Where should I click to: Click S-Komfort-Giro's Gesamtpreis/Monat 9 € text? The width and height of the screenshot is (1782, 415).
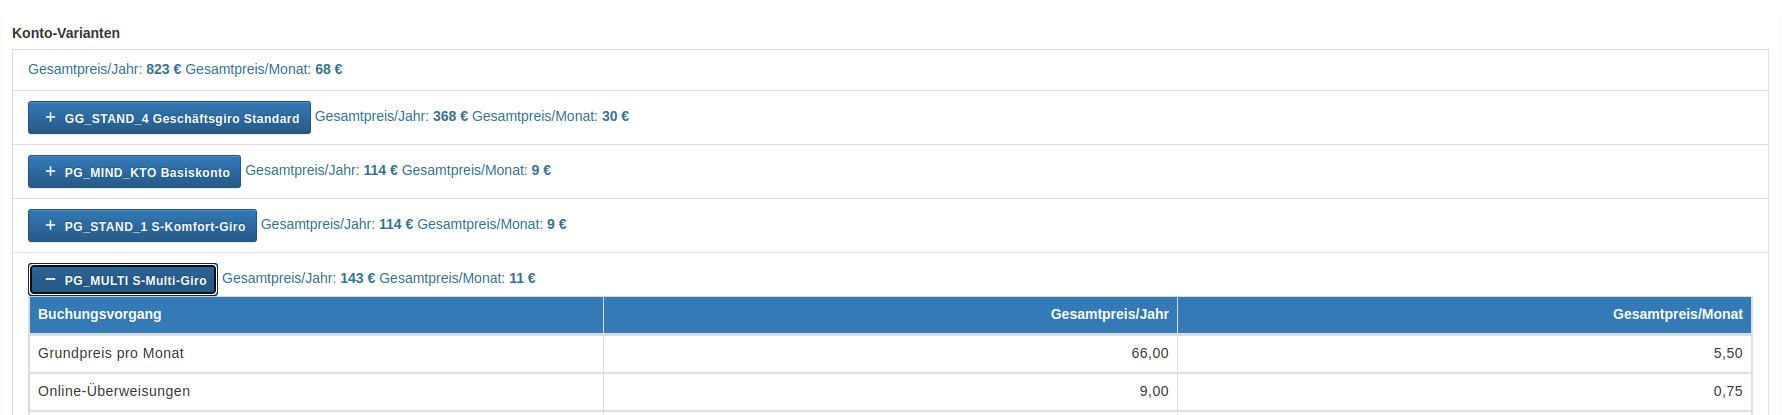492,224
